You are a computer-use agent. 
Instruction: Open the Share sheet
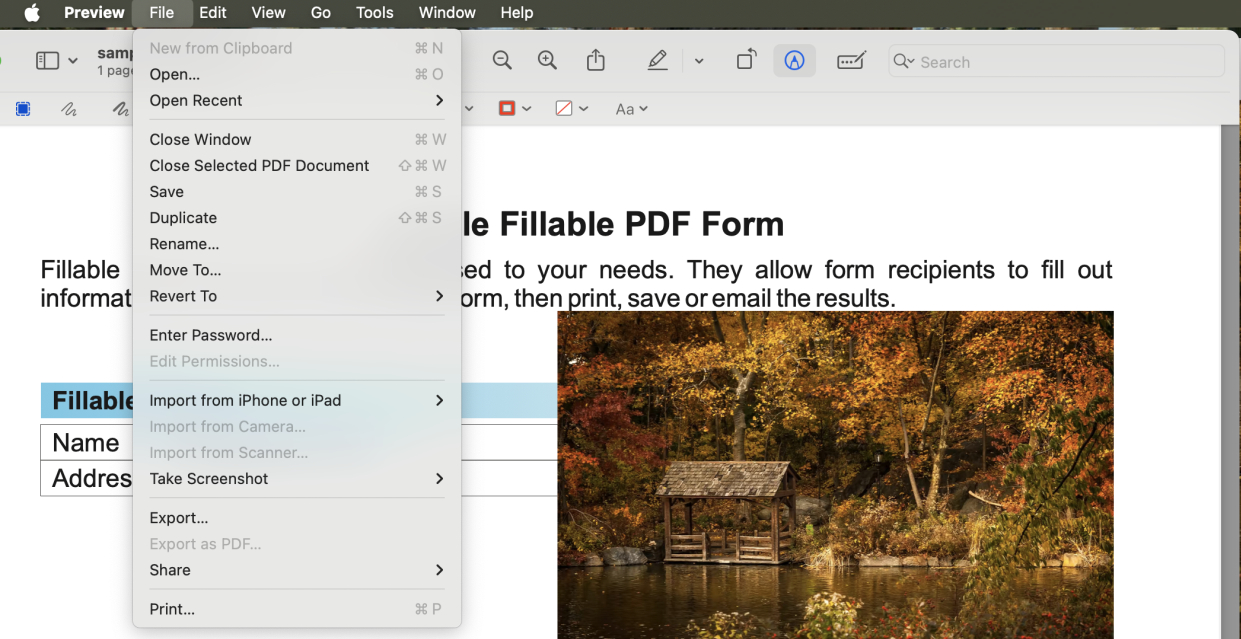point(595,61)
